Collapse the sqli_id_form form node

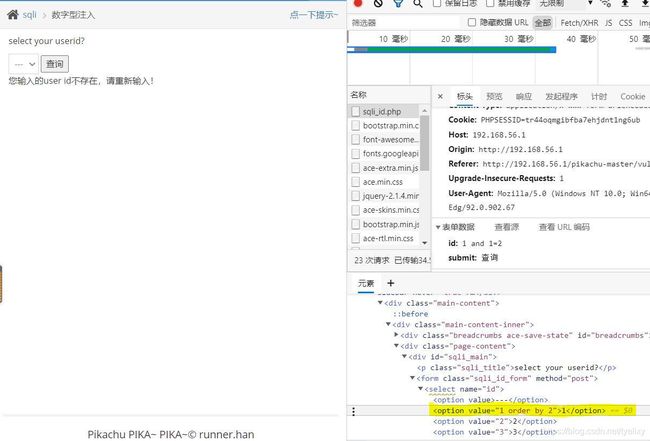pyautogui.click(x=412, y=378)
